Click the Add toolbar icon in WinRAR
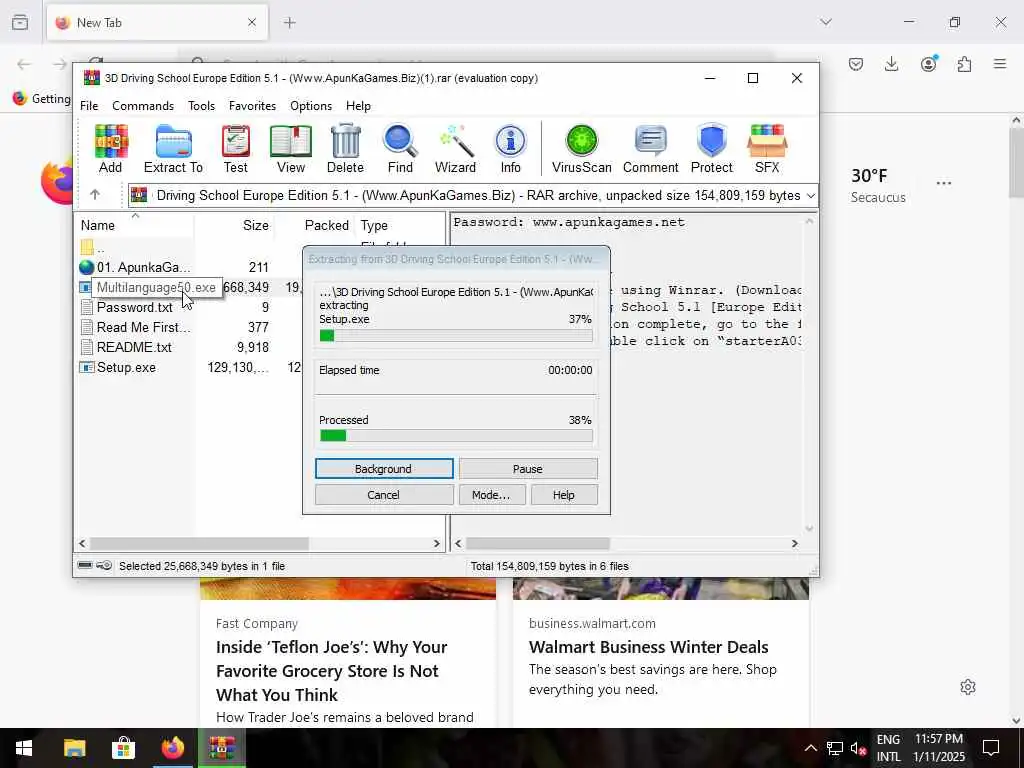Viewport: 1024px width, 768px height. (110, 149)
